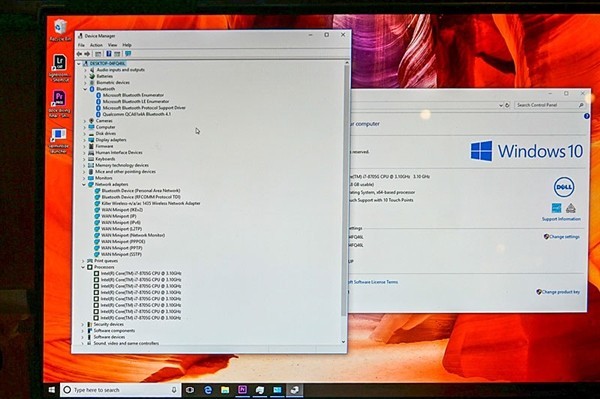Click the console tree toolbar icon after Forward arrow

(x=98, y=54)
